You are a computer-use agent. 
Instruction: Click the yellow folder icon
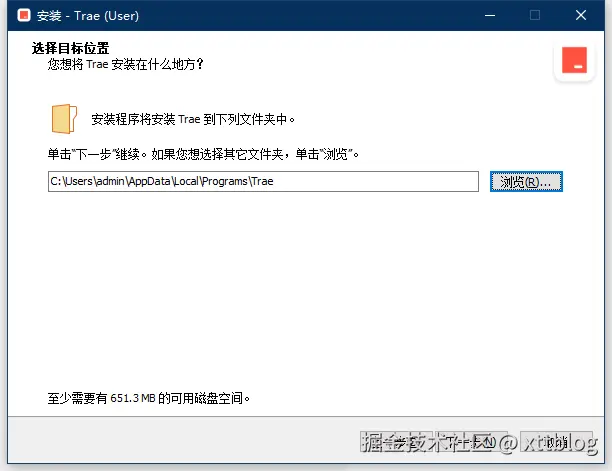(64, 119)
